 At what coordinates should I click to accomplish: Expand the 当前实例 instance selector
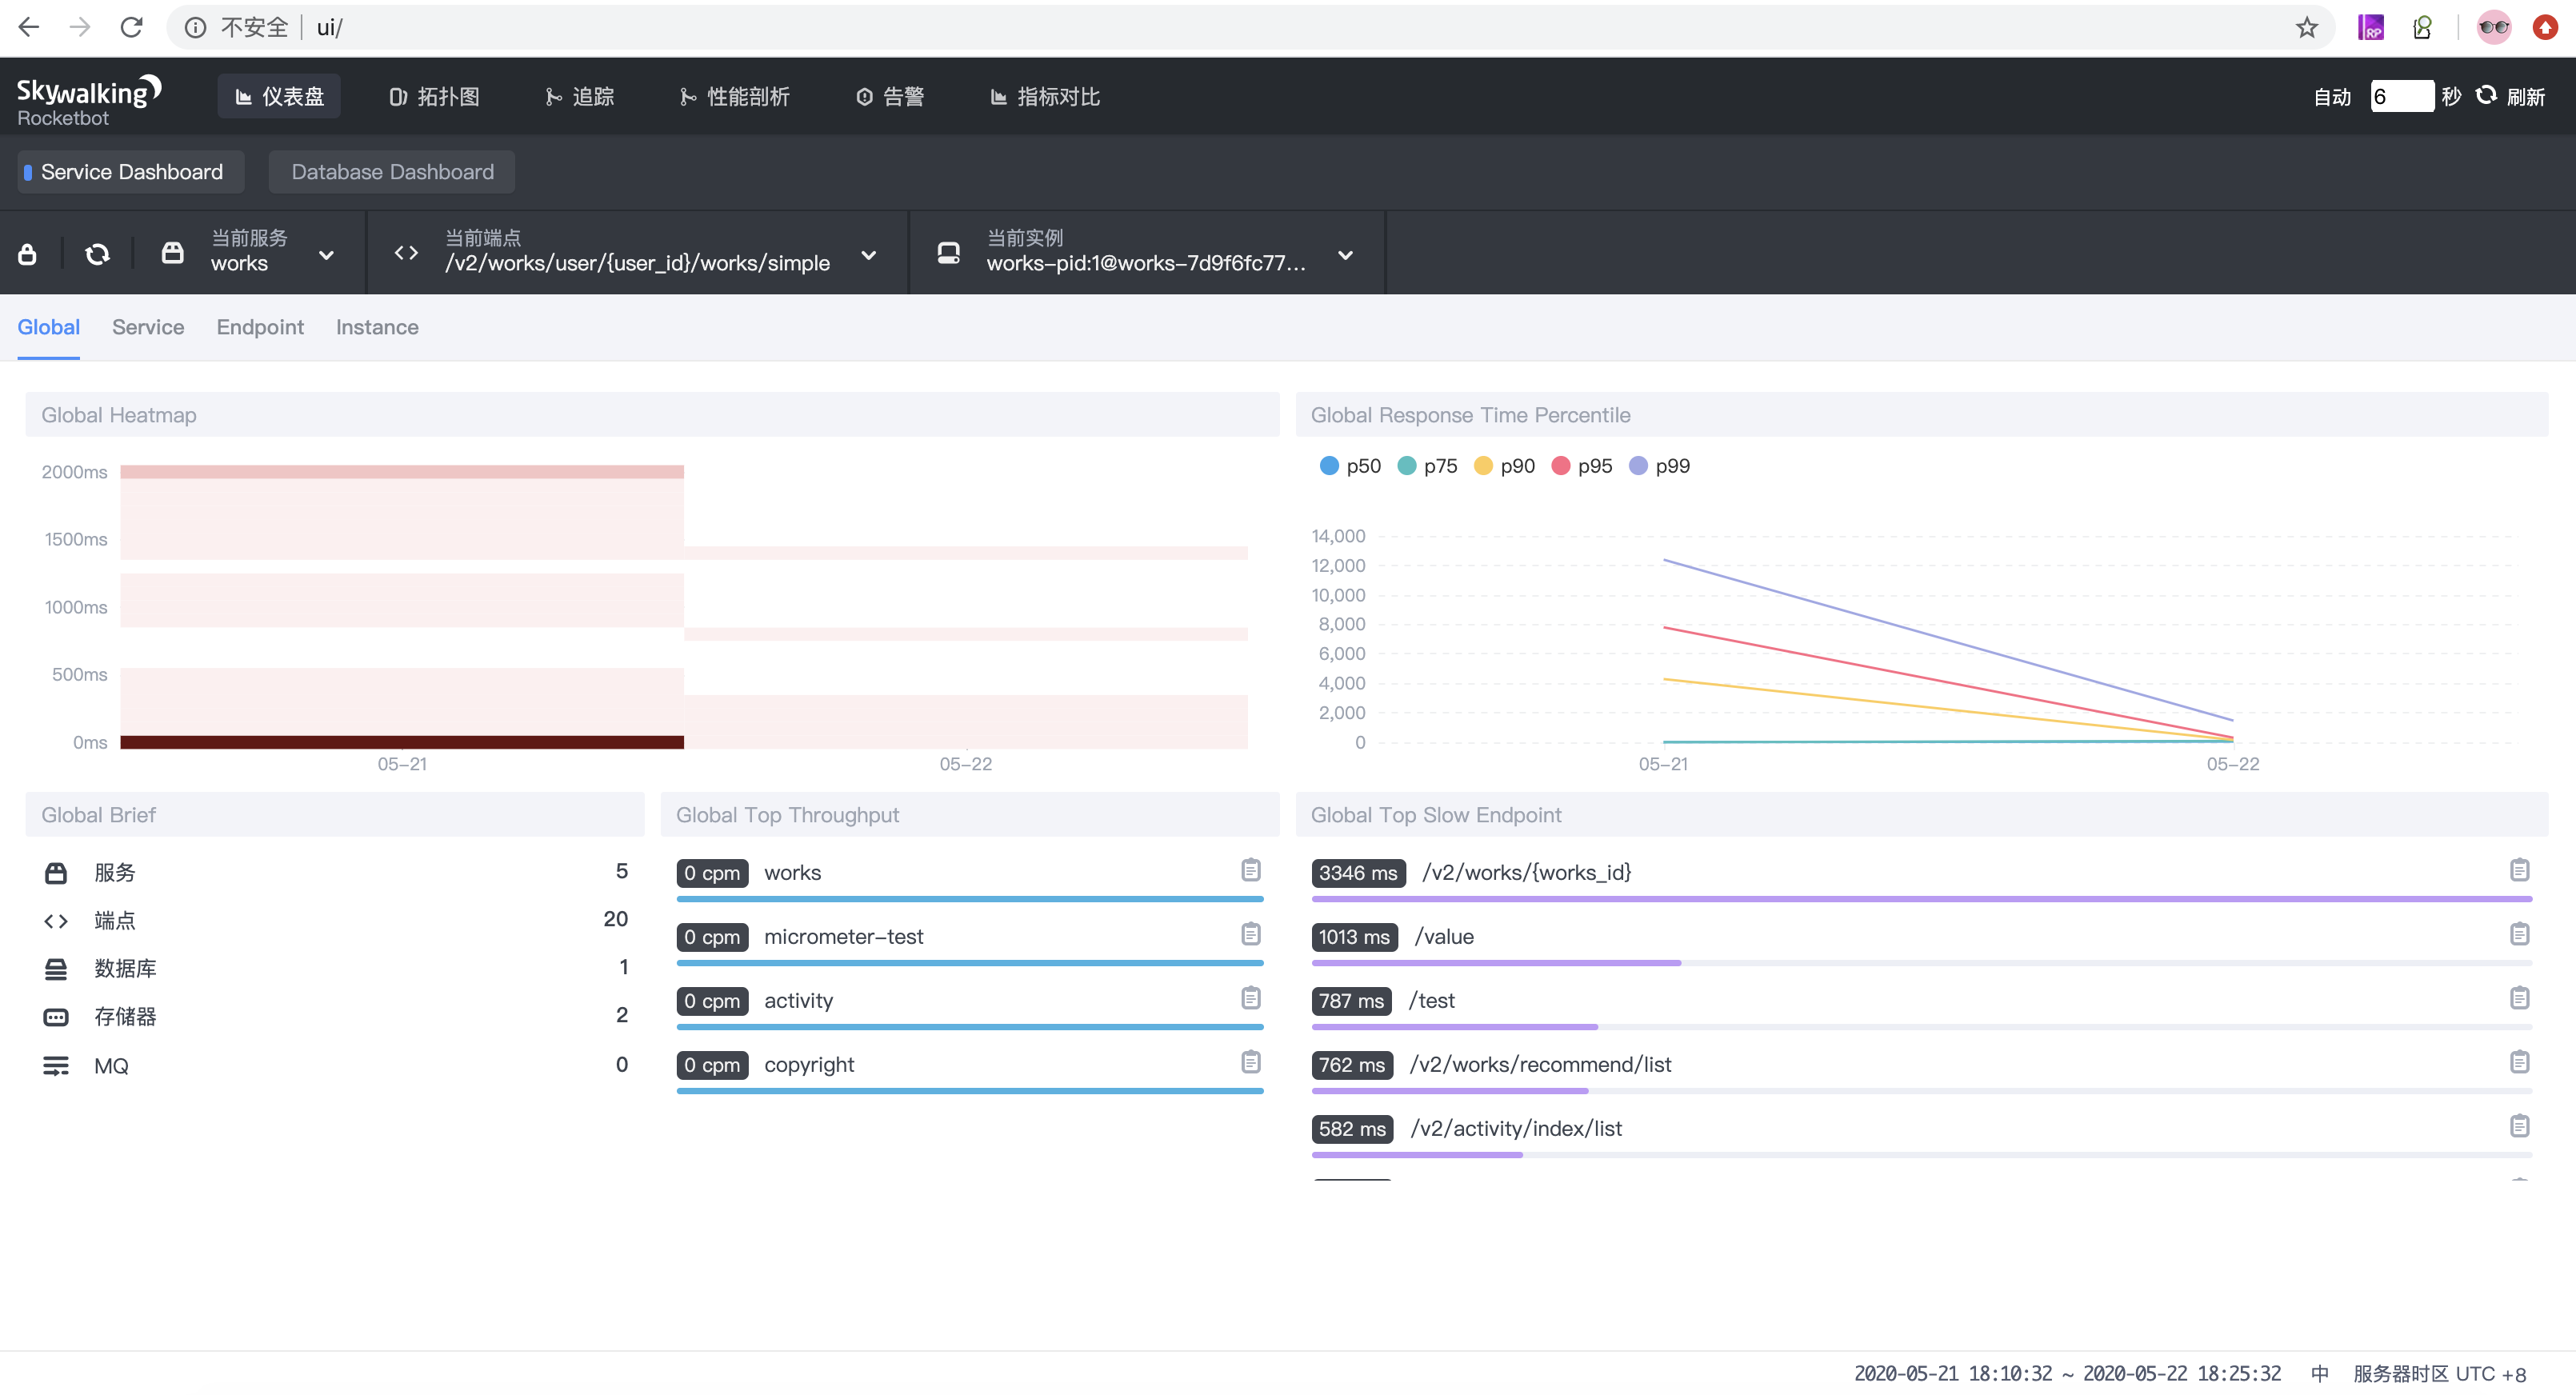coord(1345,255)
